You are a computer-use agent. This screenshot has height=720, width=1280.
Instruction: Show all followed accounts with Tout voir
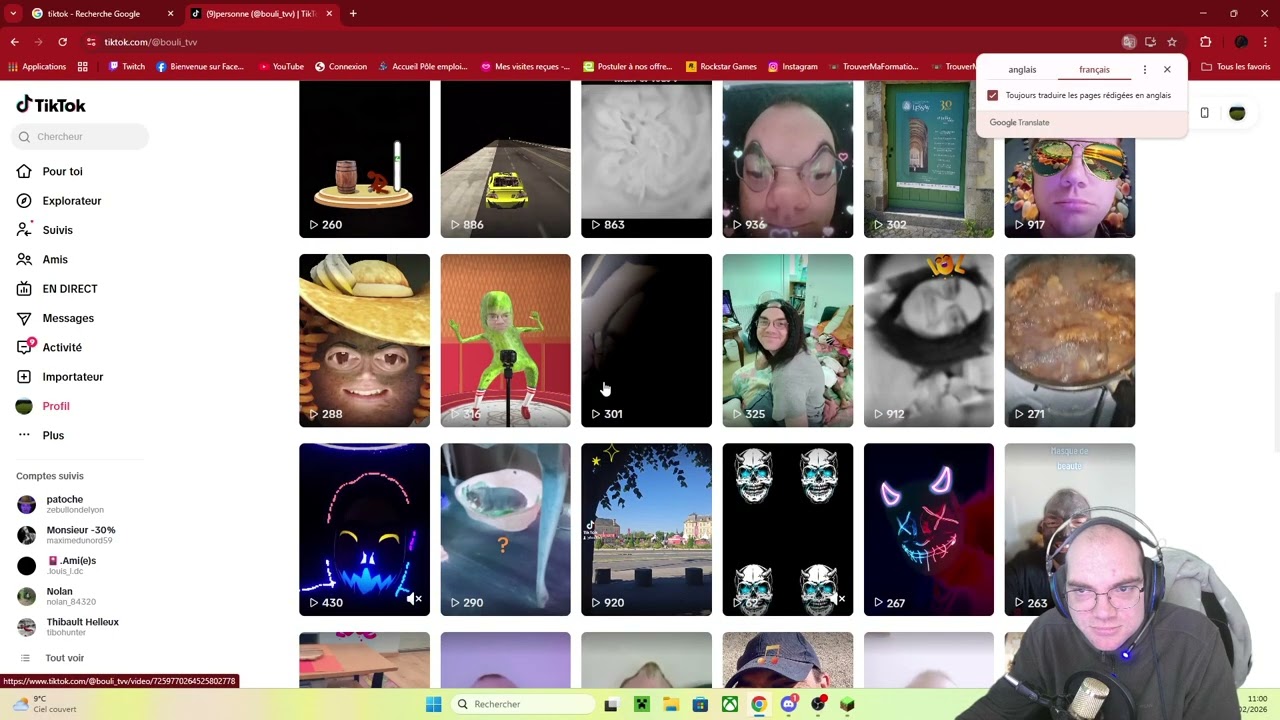coord(64,658)
